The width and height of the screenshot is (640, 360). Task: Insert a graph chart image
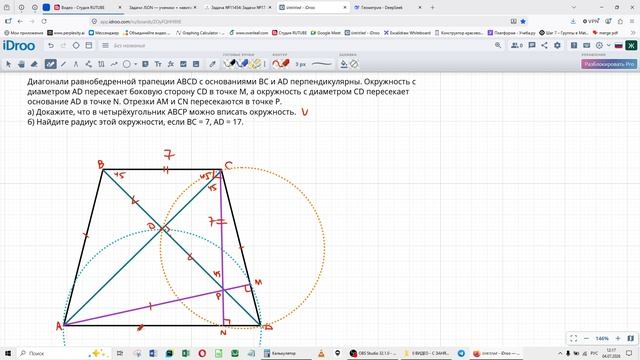[183, 64]
